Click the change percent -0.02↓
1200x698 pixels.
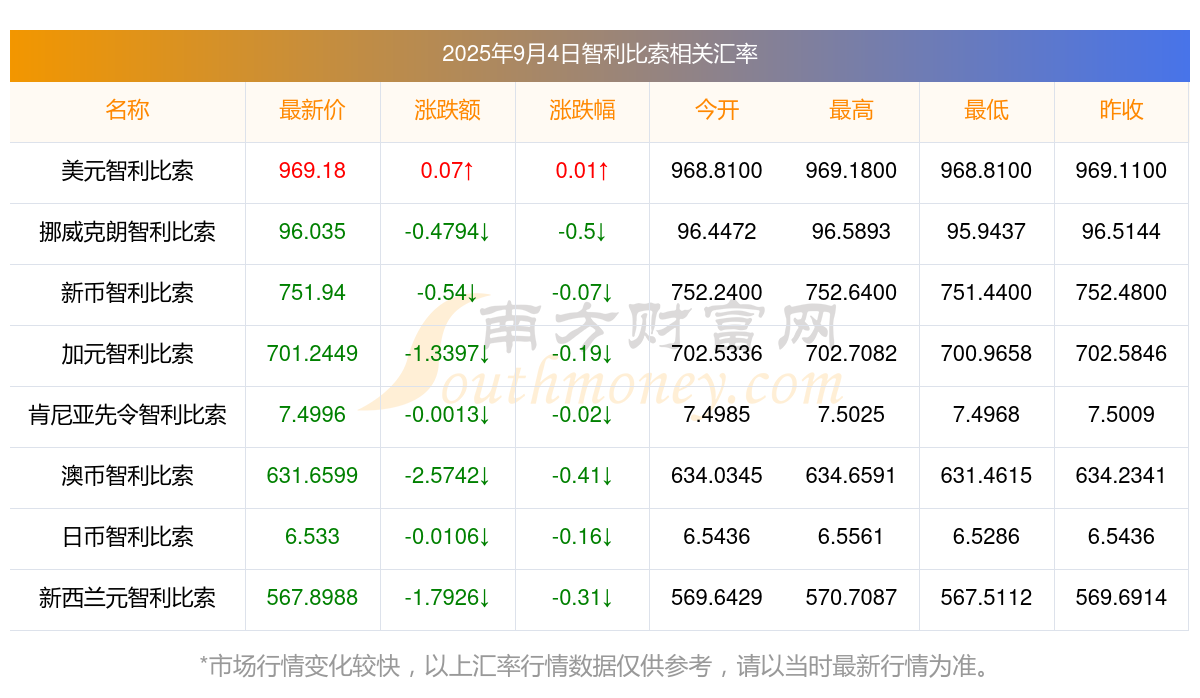(x=582, y=415)
